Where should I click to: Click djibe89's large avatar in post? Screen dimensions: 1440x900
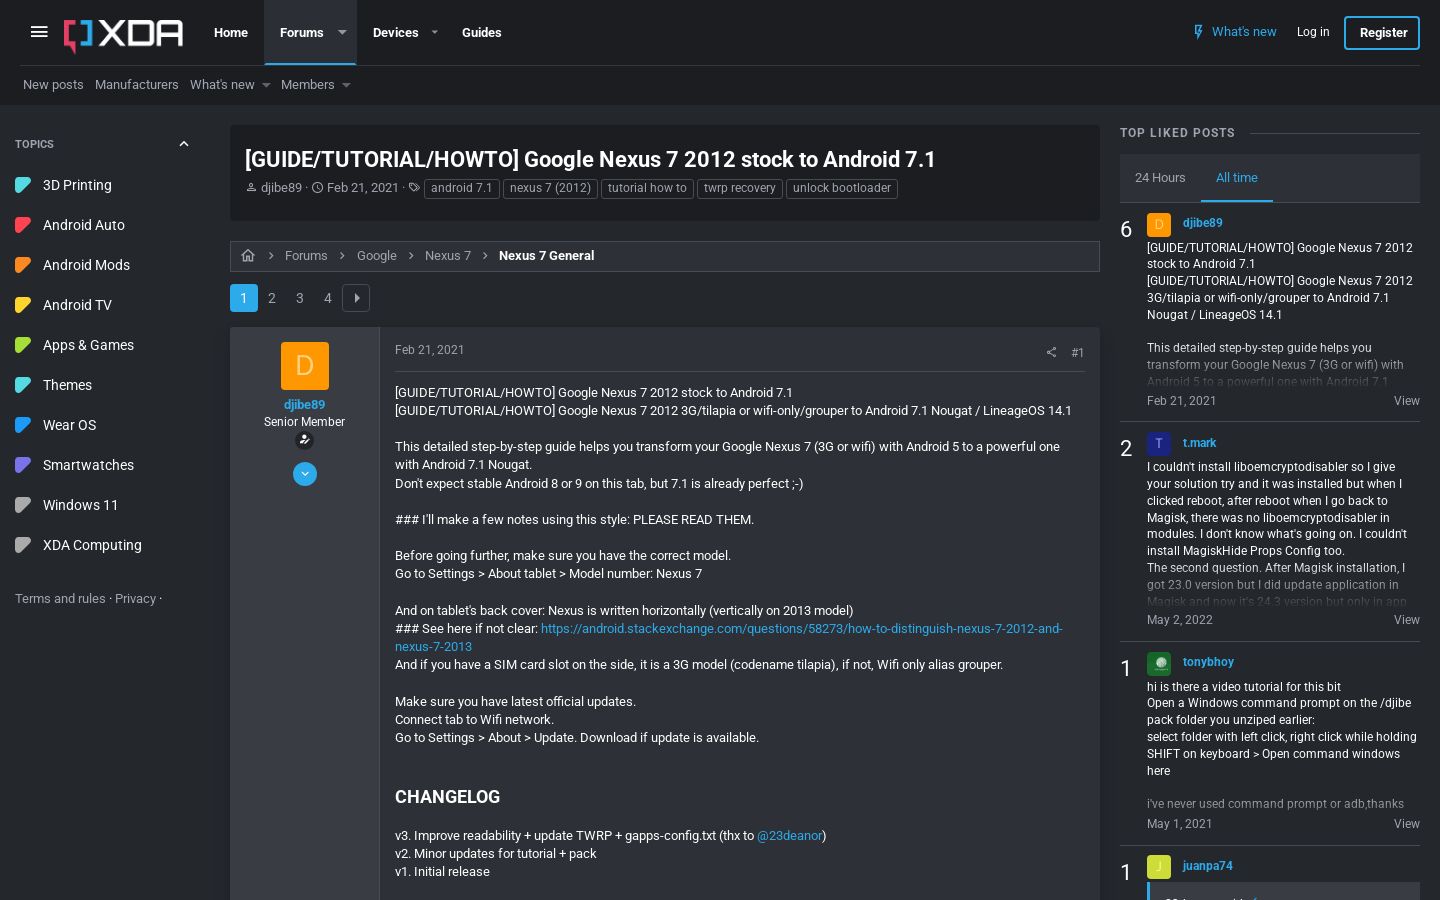(305, 366)
